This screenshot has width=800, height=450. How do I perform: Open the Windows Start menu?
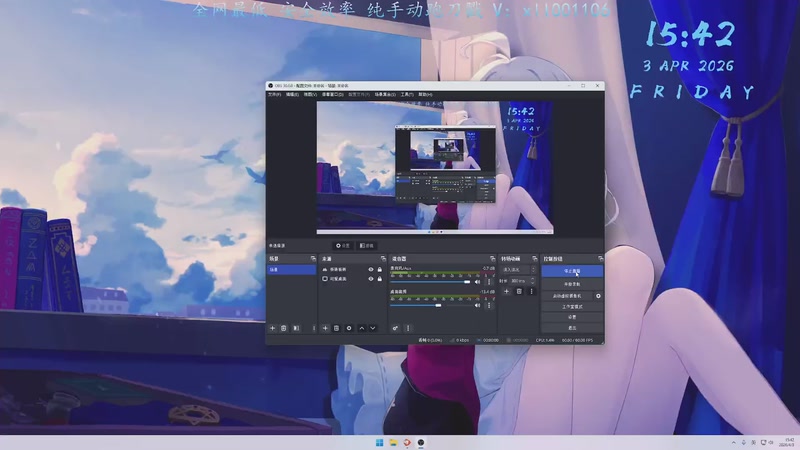[x=379, y=442]
